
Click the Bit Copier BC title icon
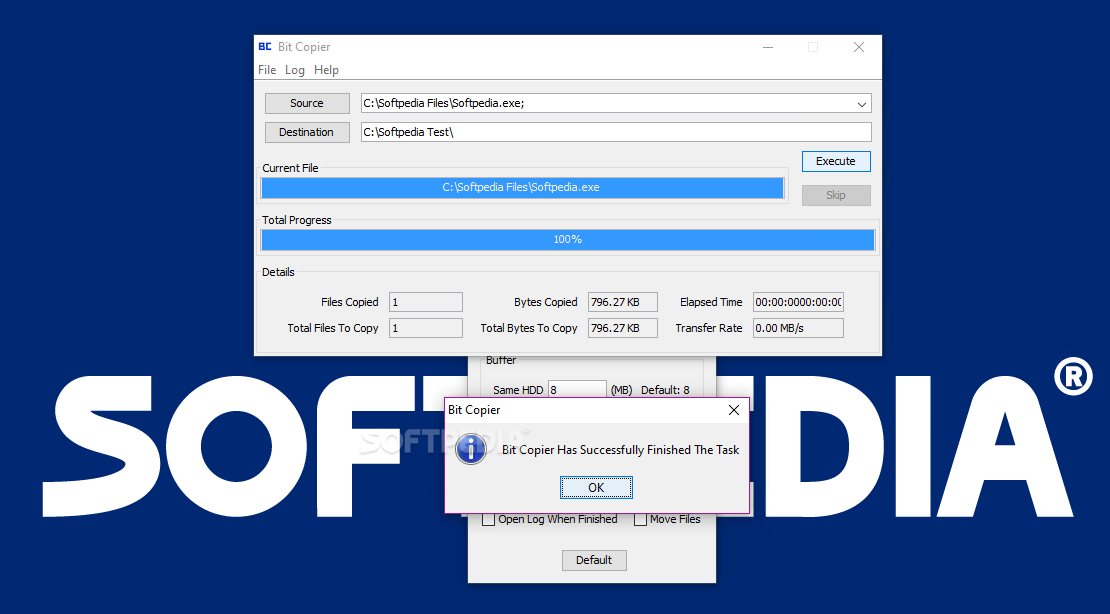coord(265,47)
